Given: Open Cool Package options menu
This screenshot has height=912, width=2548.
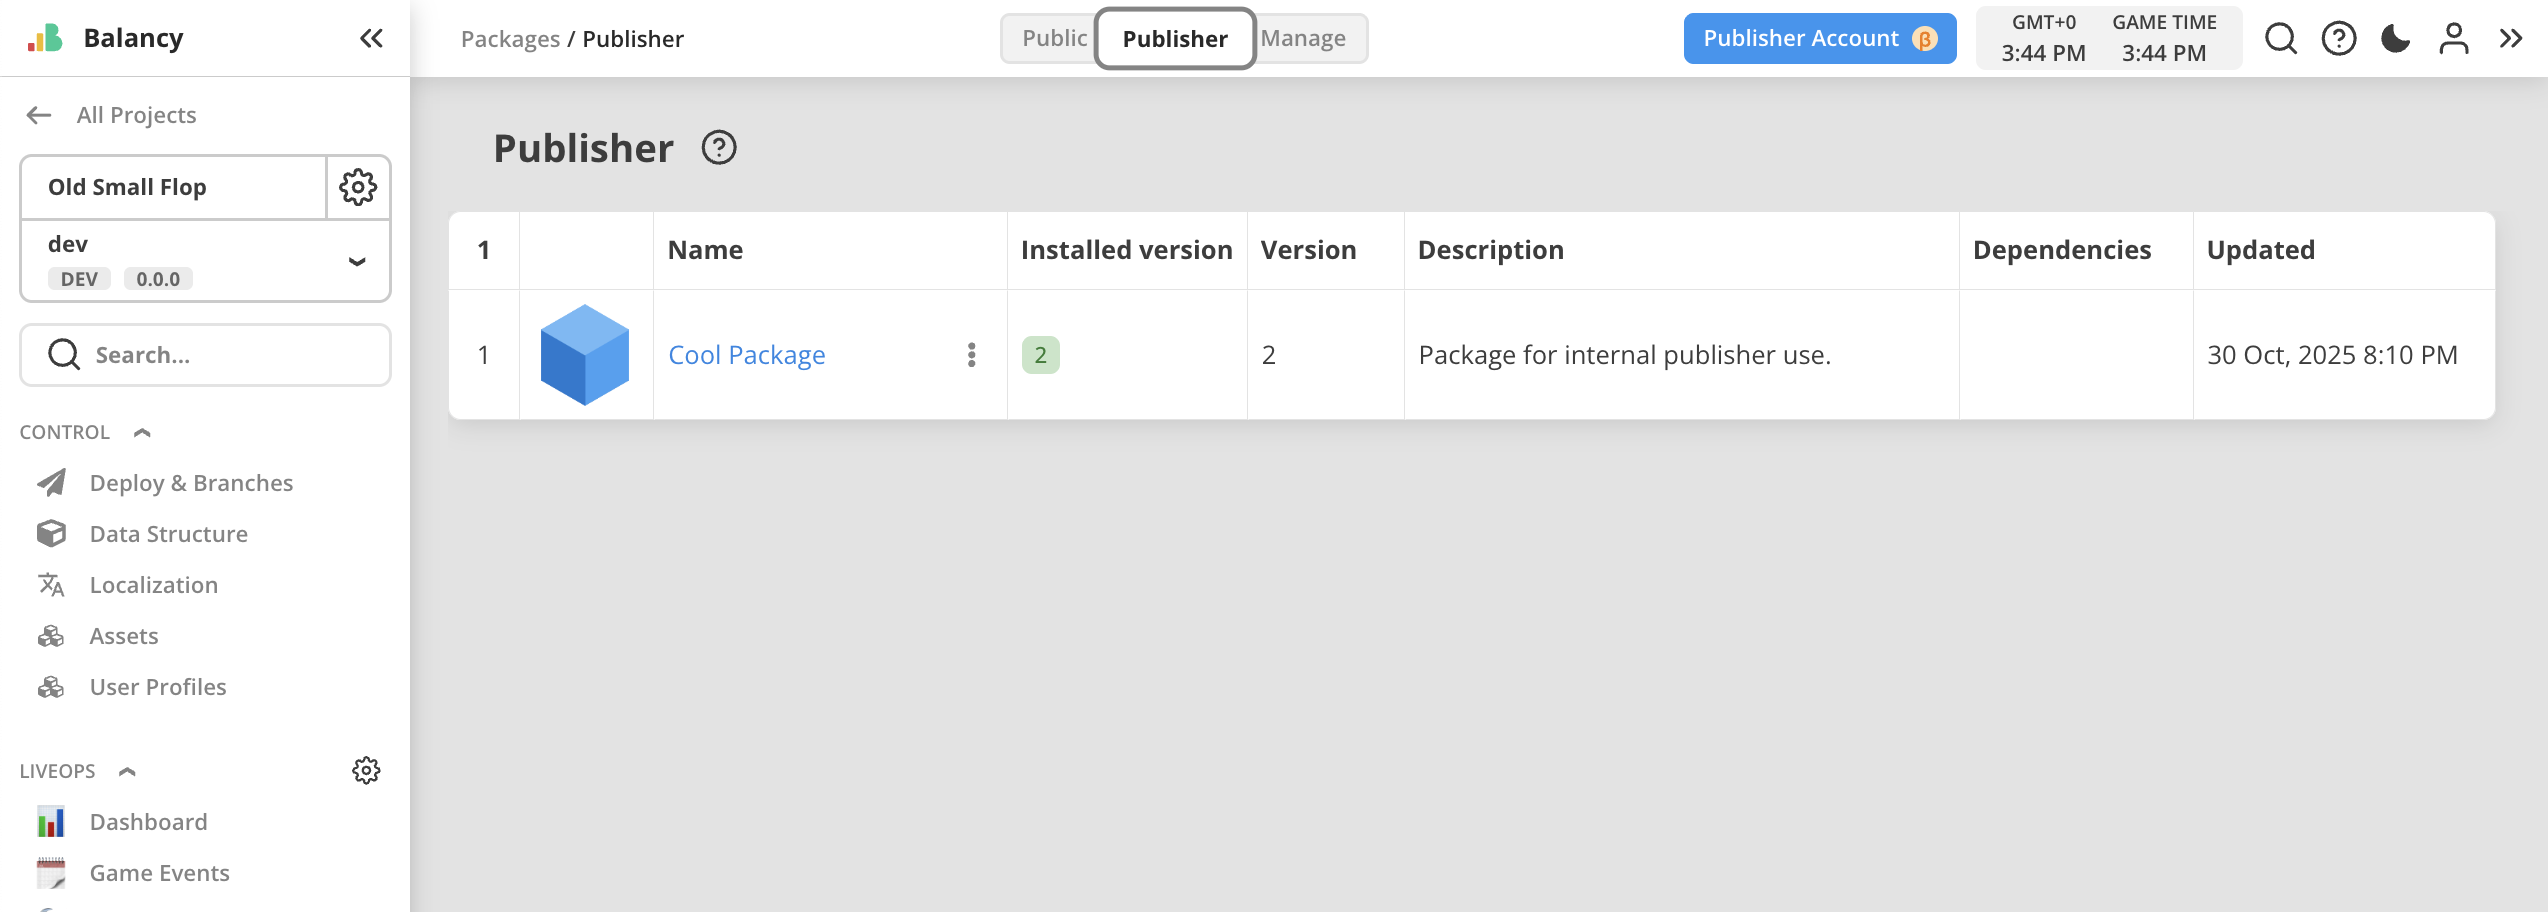Looking at the screenshot, I should (x=971, y=354).
